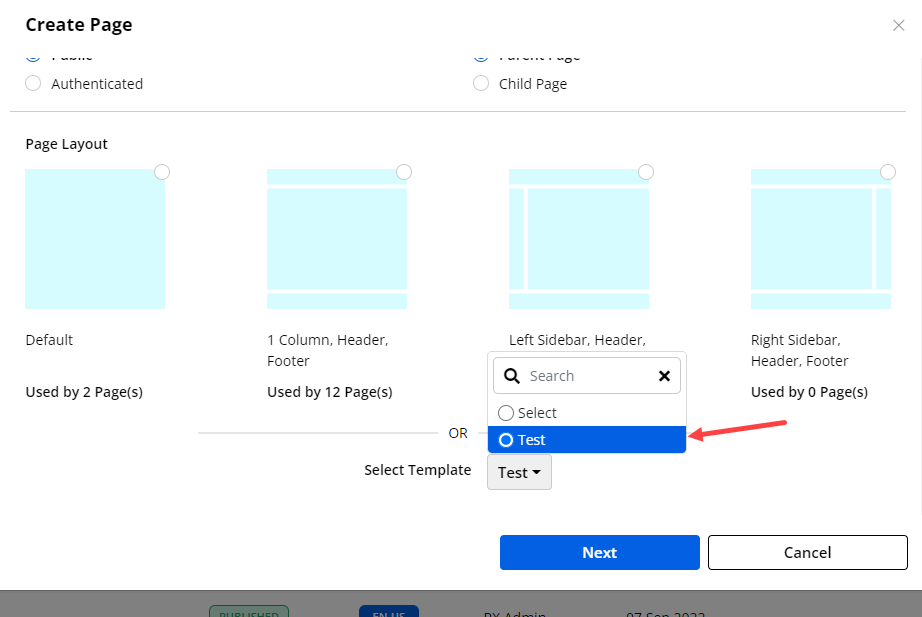Select the Authenticated radio option

(33, 84)
